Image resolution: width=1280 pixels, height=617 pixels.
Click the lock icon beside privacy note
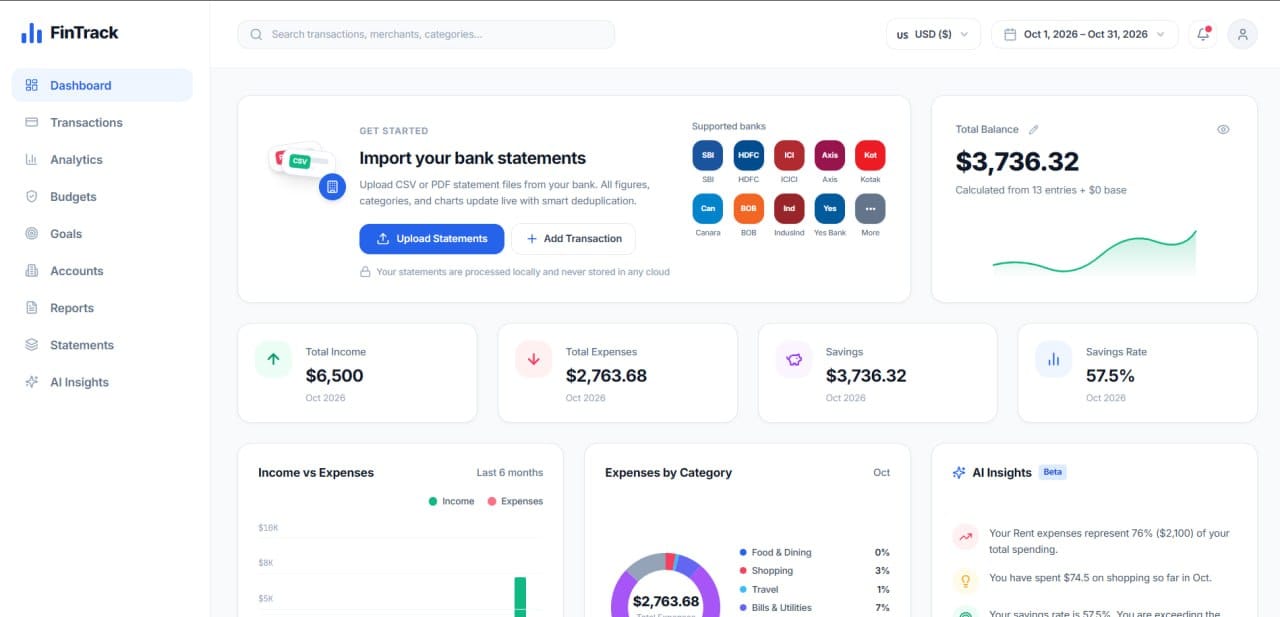pos(366,272)
